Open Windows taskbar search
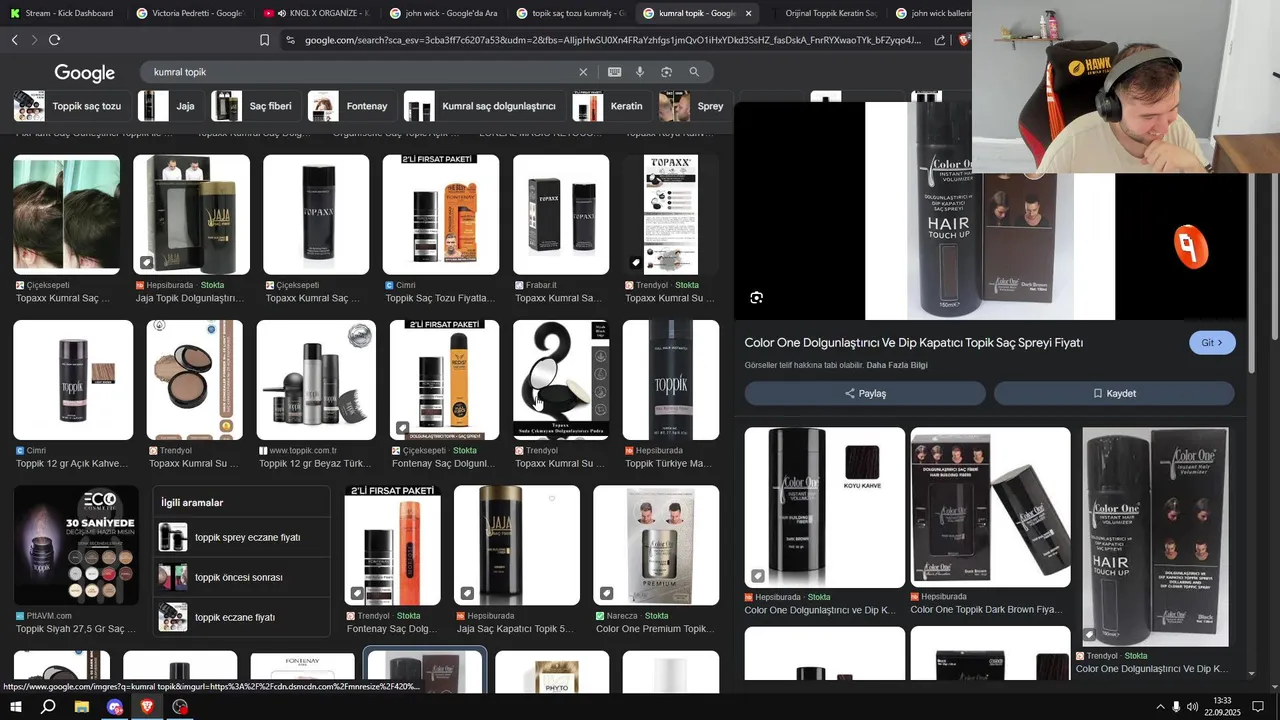Image resolution: width=1280 pixels, height=720 pixels. click(x=48, y=707)
